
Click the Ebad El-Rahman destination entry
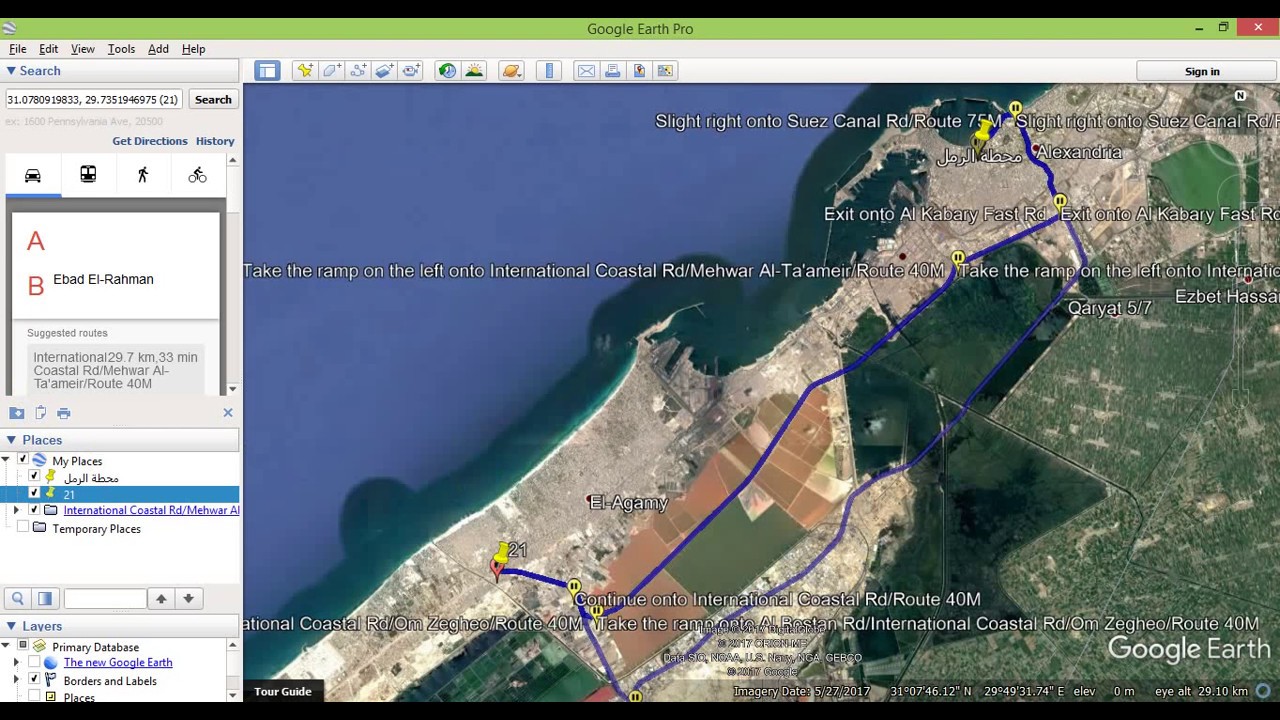[x=103, y=279]
